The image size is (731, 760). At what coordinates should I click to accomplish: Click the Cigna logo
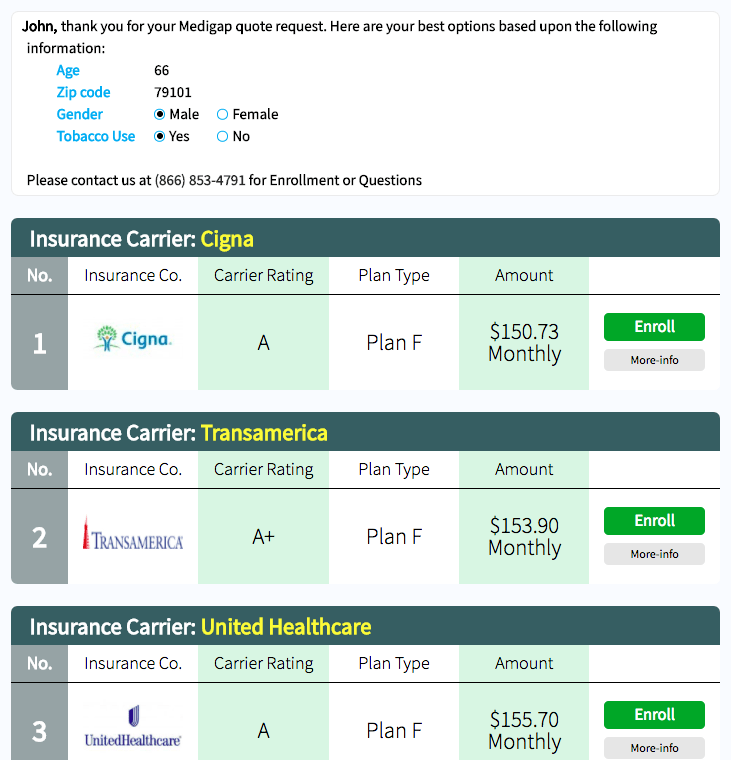(x=132, y=339)
